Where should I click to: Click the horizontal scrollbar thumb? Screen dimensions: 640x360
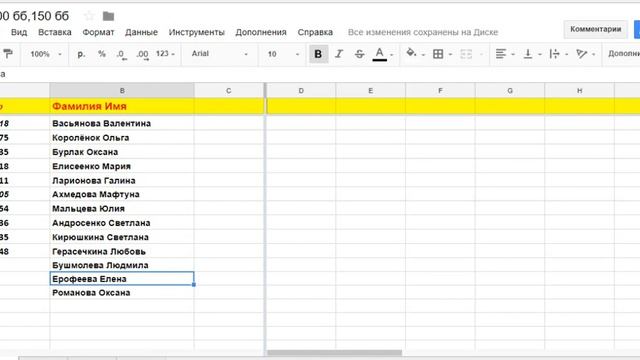click(334, 353)
